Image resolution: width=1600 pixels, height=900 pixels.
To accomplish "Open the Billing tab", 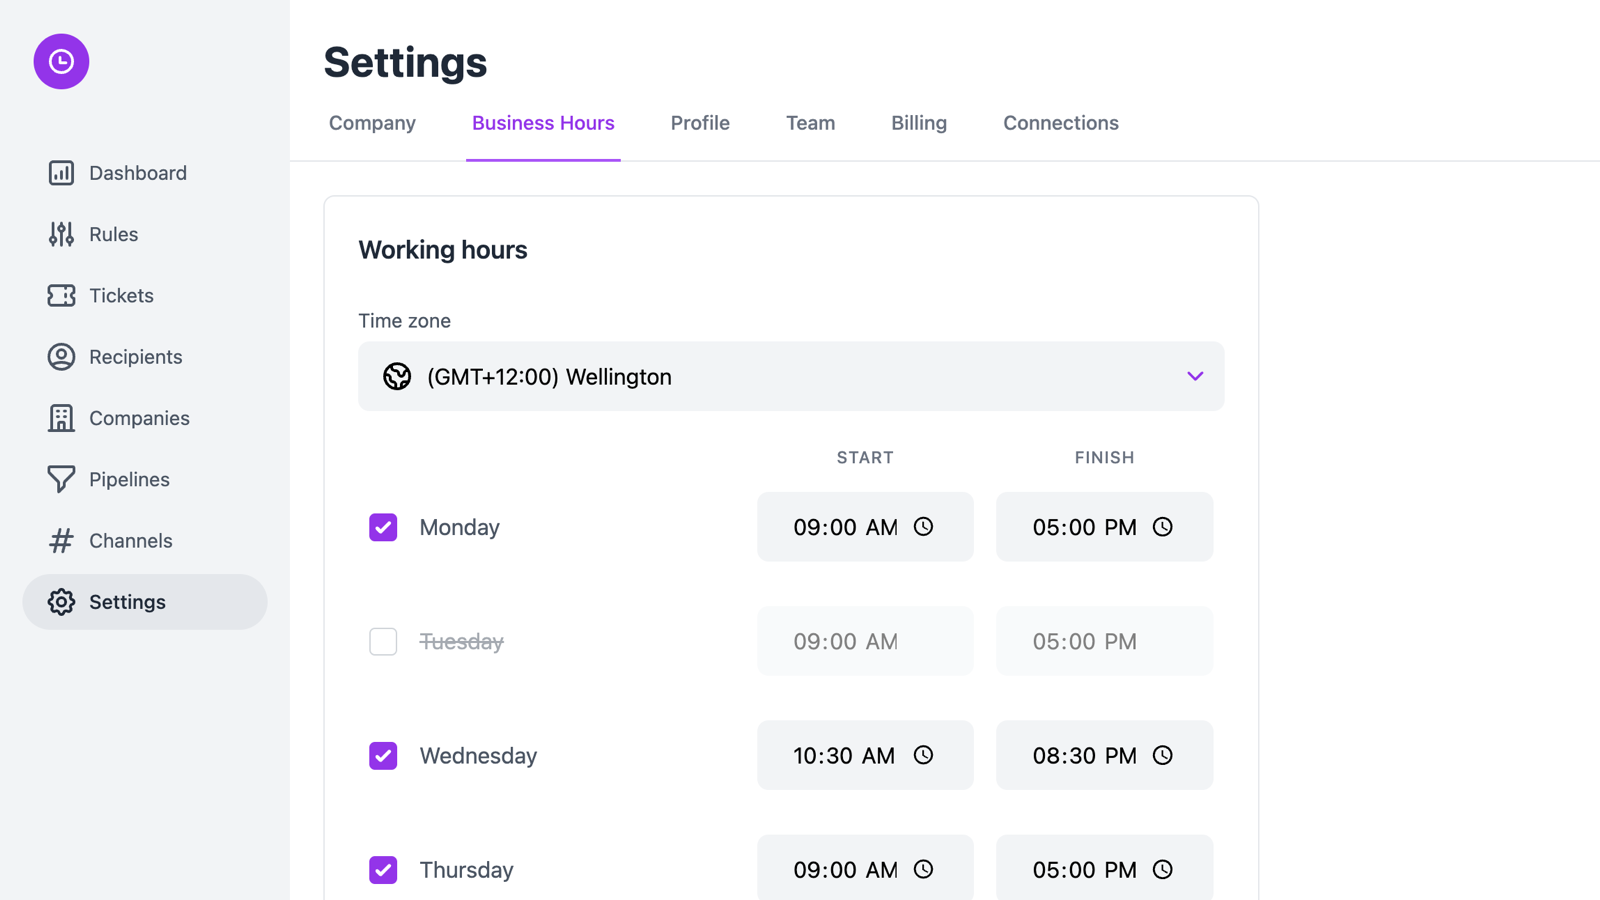I will [918, 123].
